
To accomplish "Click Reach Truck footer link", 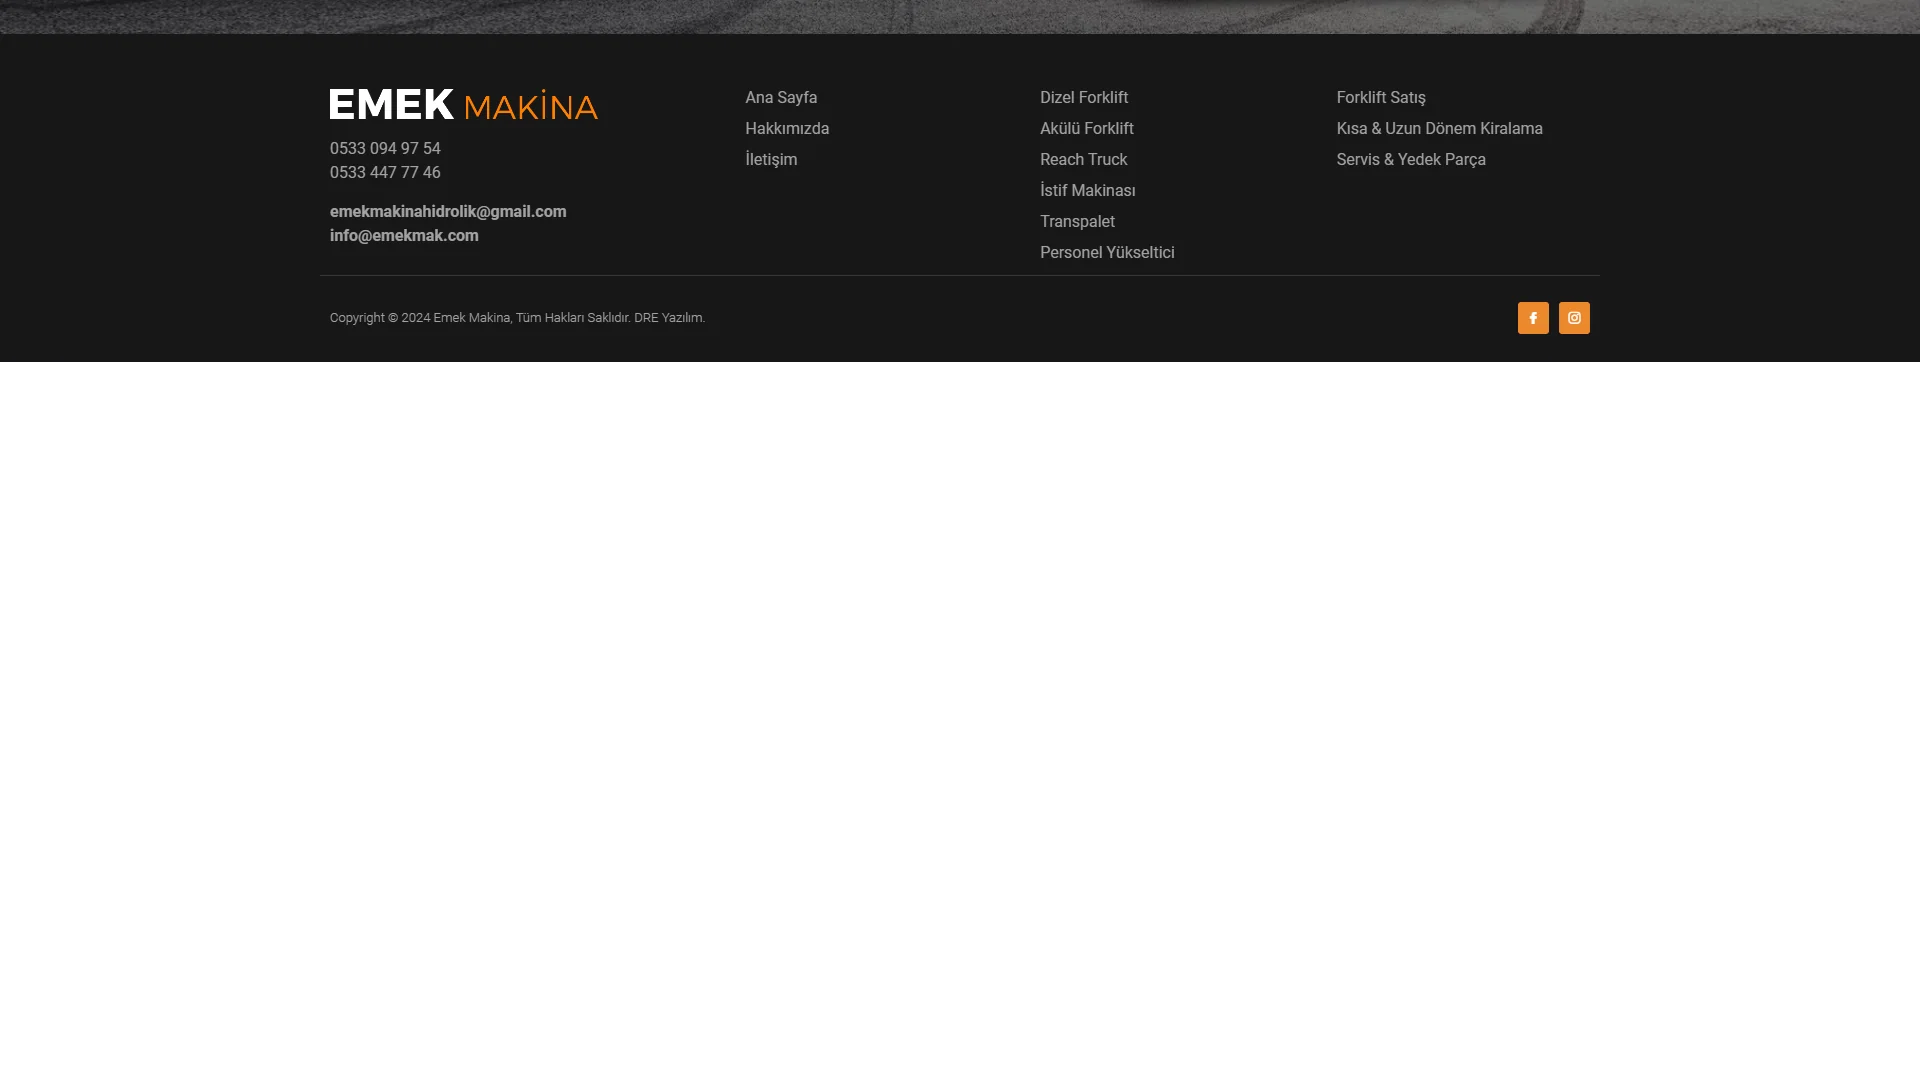I will coord(1083,160).
